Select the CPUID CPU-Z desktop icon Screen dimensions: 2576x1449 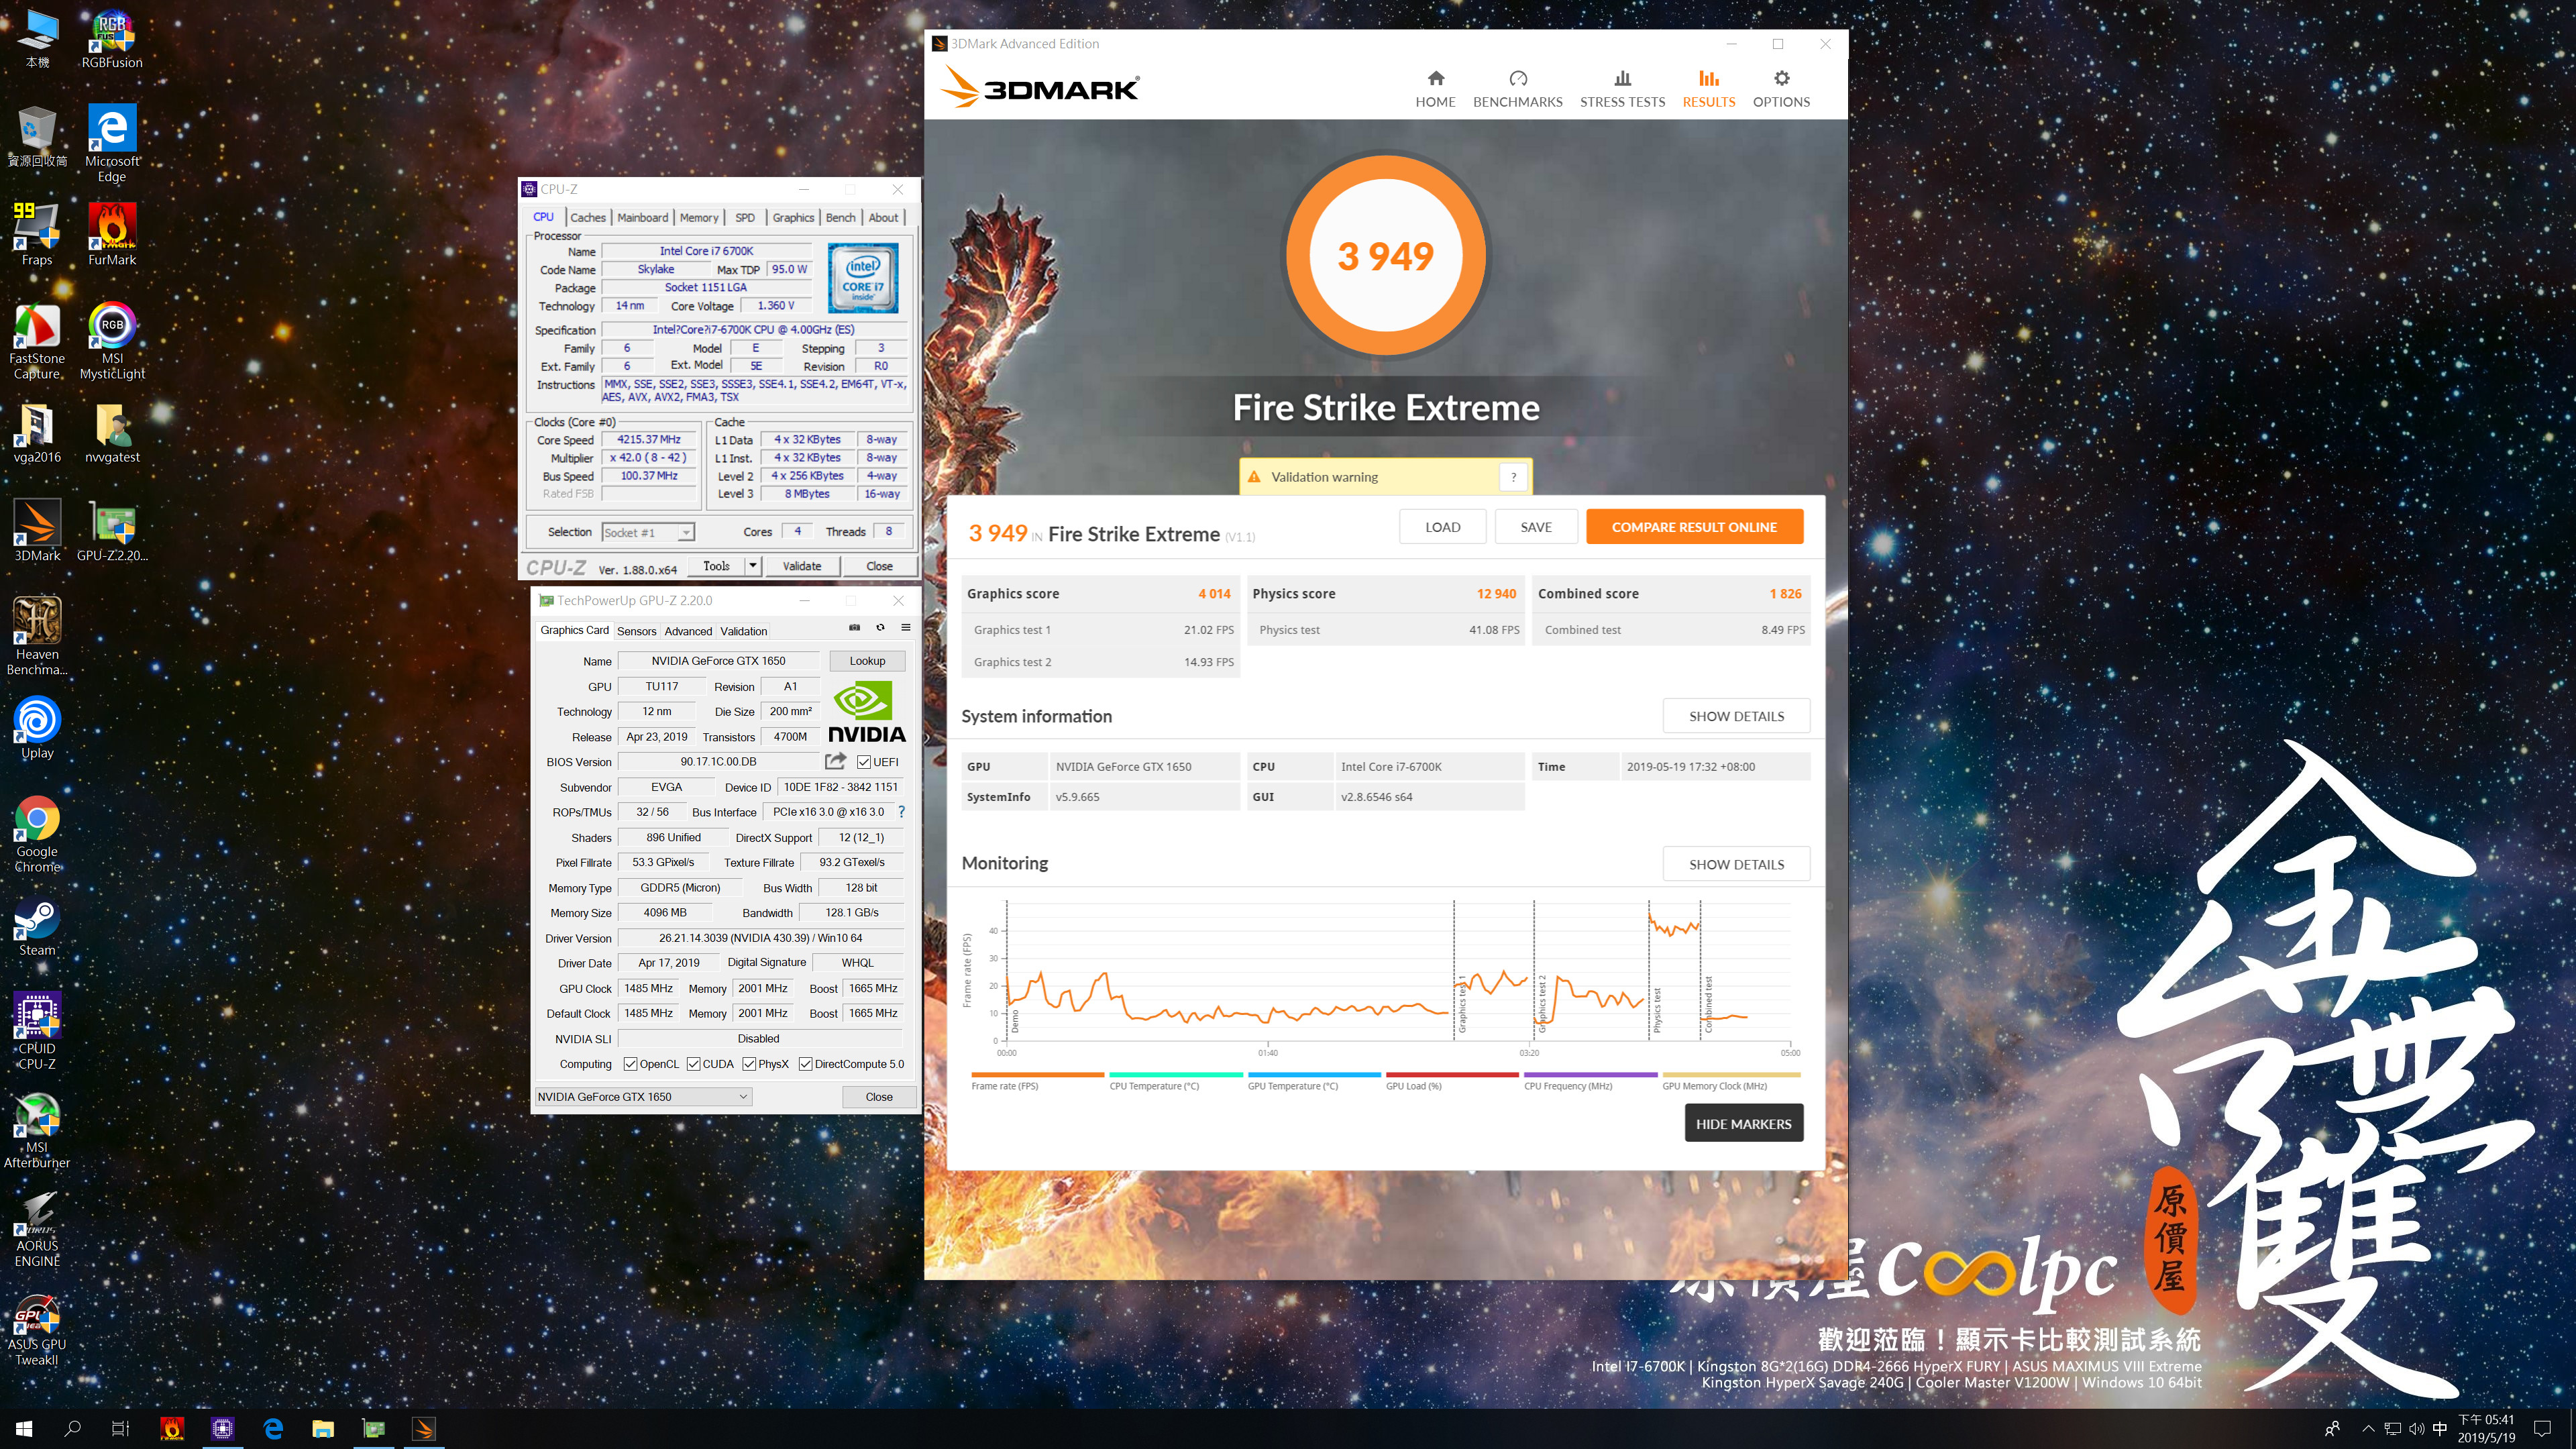[x=37, y=1031]
